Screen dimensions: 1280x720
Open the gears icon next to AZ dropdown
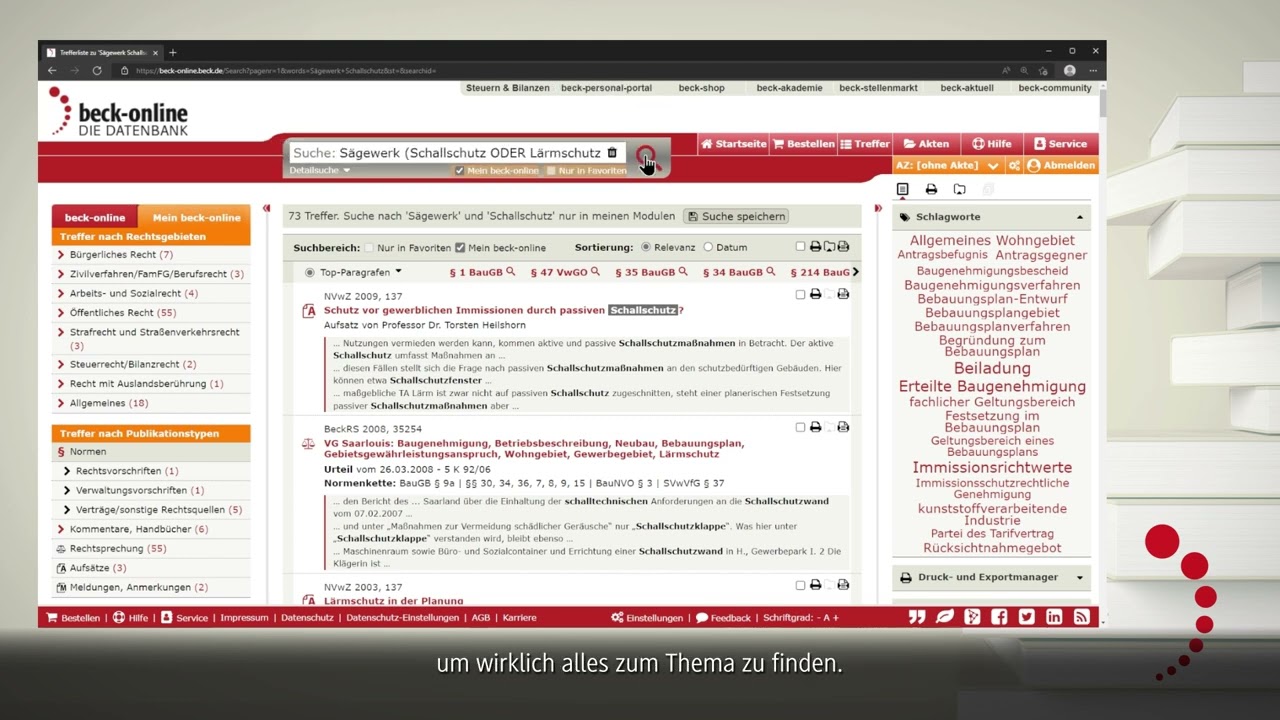coord(1014,166)
